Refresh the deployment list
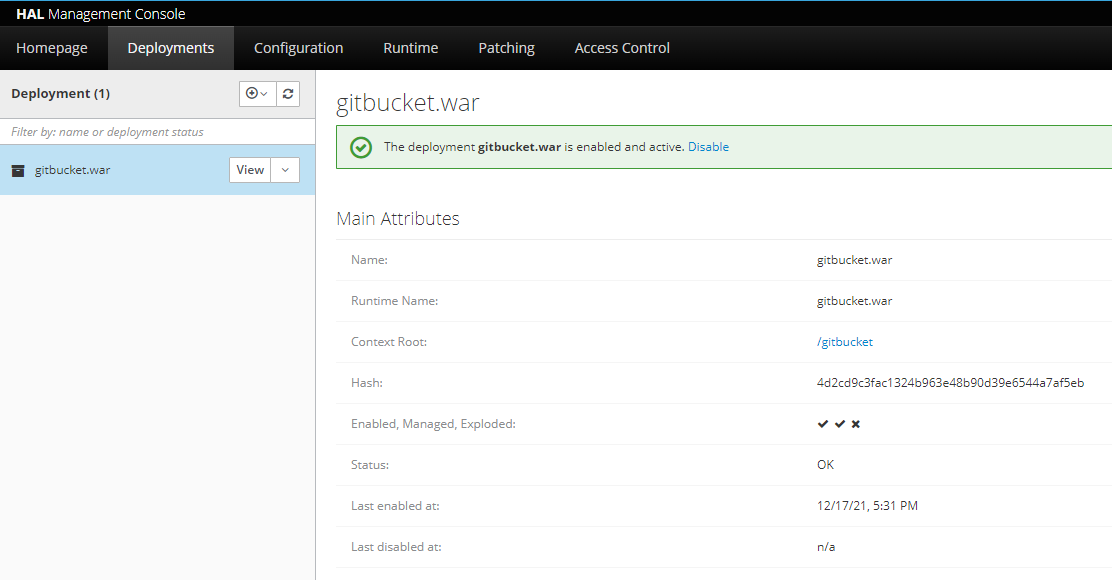This screenshot has height=580, width=1112. pos(288,94)
